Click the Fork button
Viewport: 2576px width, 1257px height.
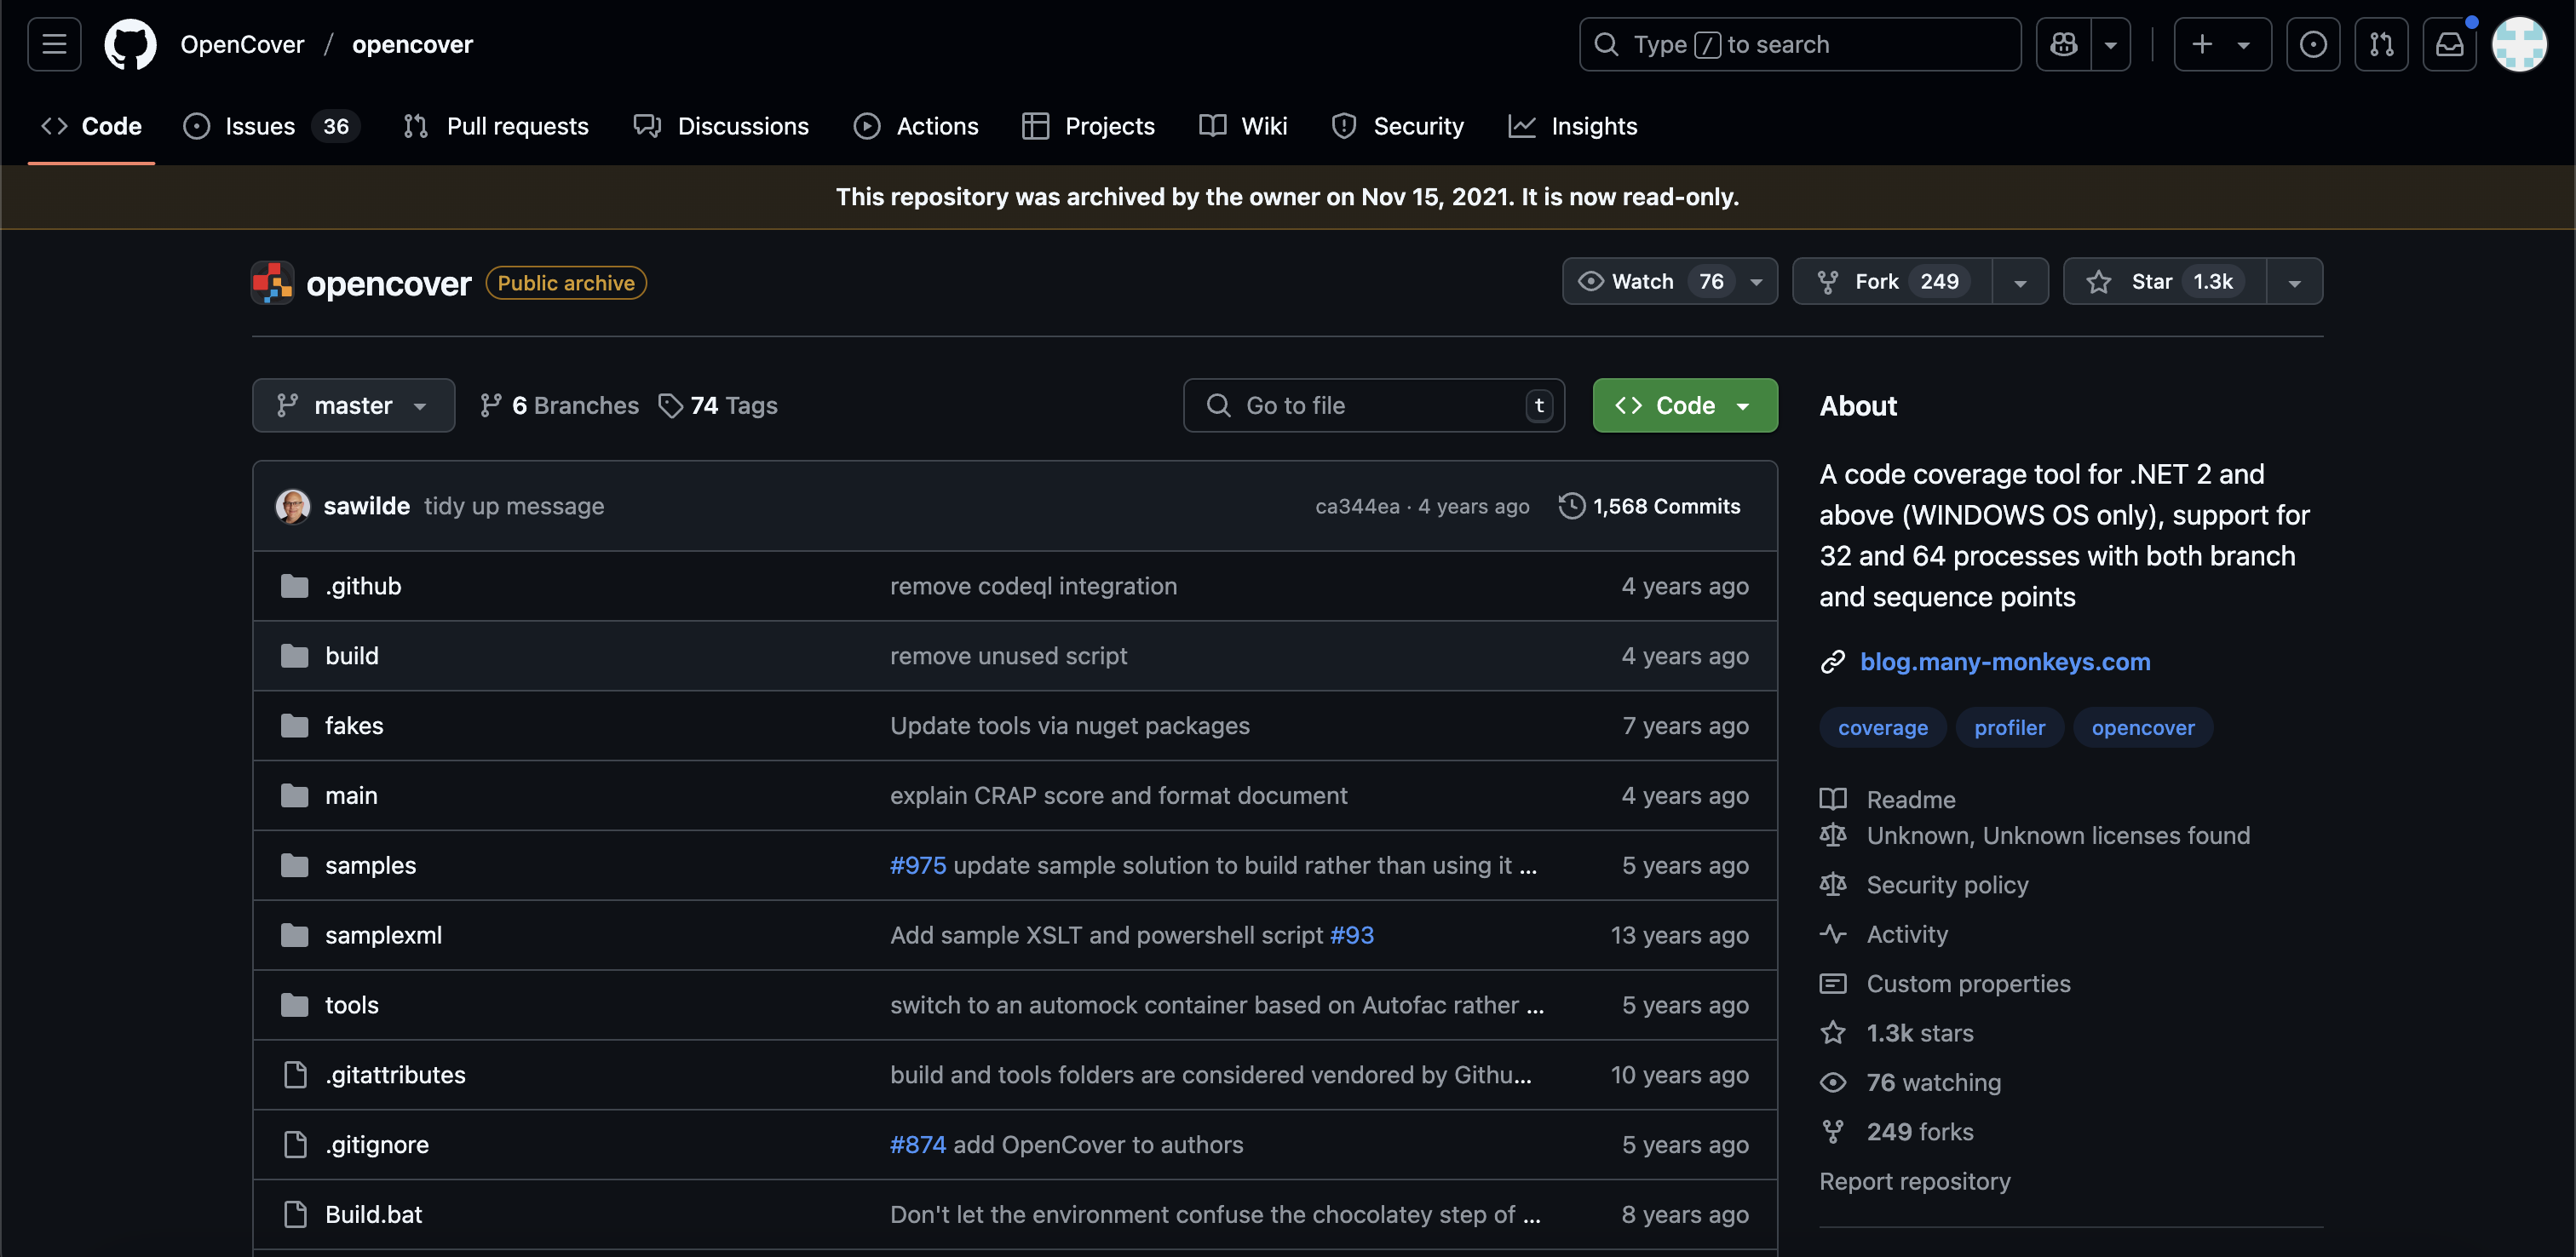click(x=1892, y=282)
